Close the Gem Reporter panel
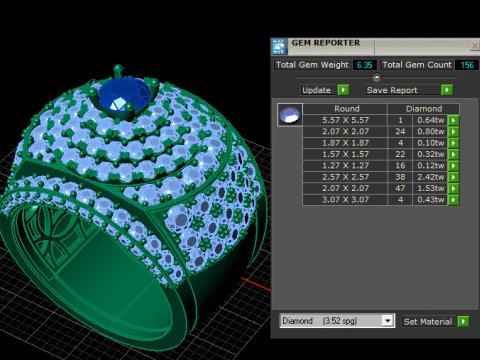Viewport: 480px width, 360px height. [x=475, y=46]
